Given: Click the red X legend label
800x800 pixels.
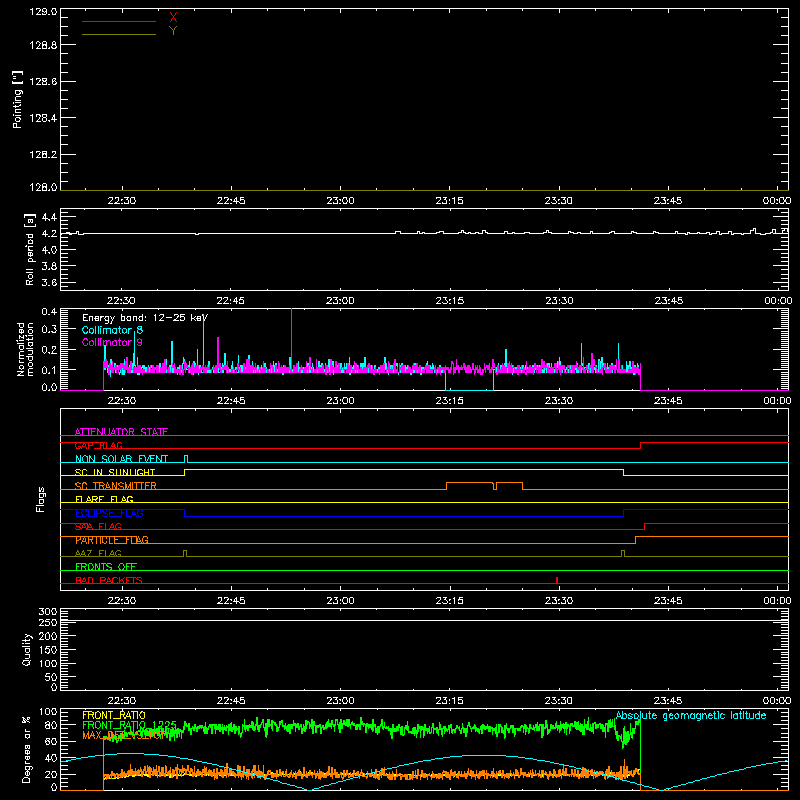Looking at the screenshot, I should [173, 18].
